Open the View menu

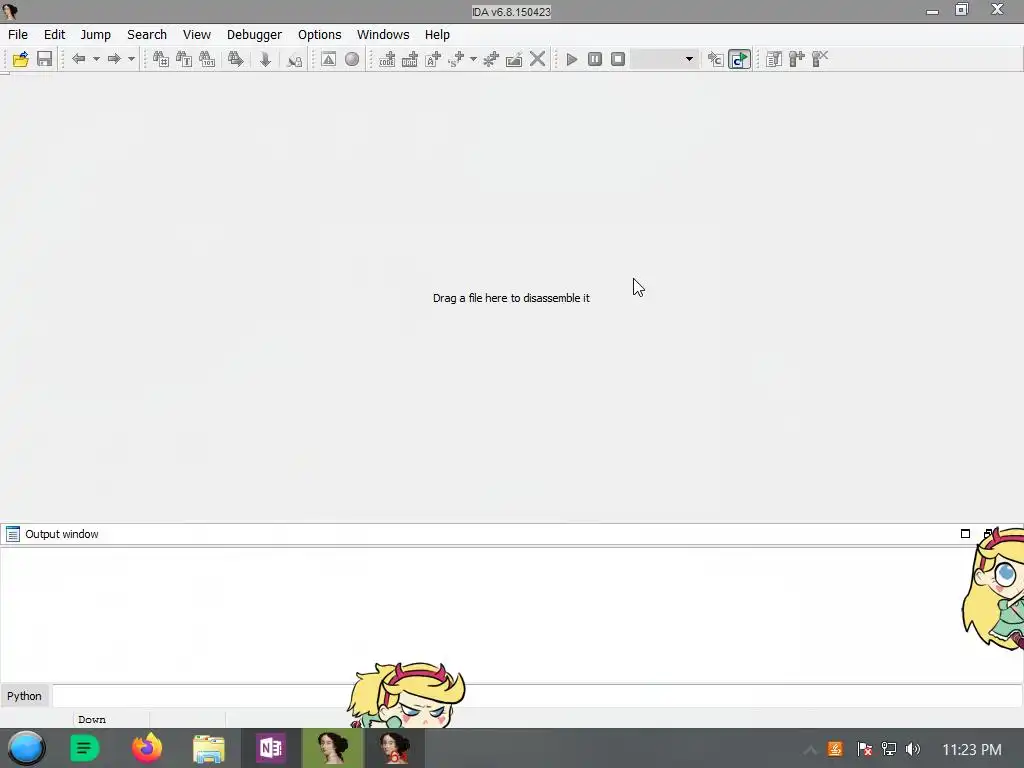pos(197,35)
